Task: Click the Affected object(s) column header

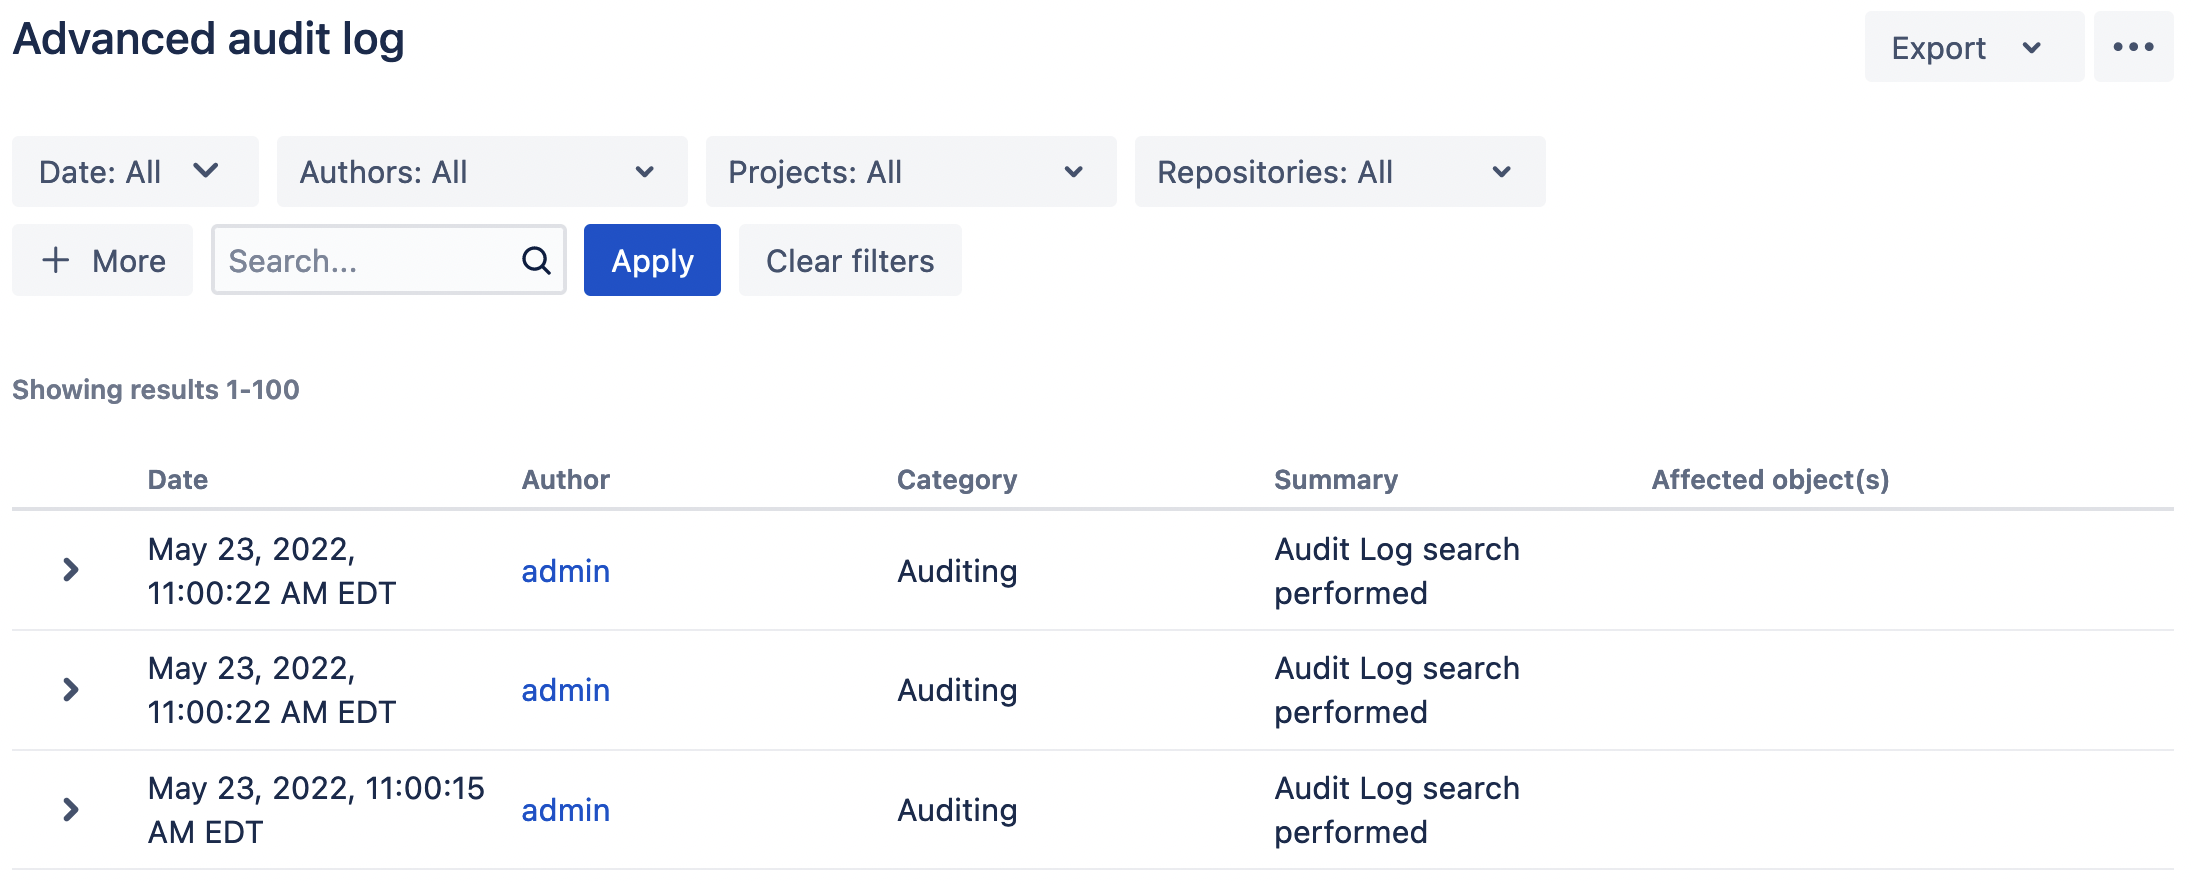Action: coord(1769,480)
